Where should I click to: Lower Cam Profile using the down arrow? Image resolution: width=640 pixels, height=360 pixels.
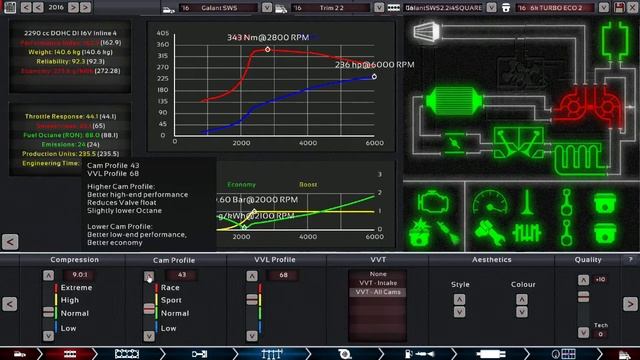[149, 336]
